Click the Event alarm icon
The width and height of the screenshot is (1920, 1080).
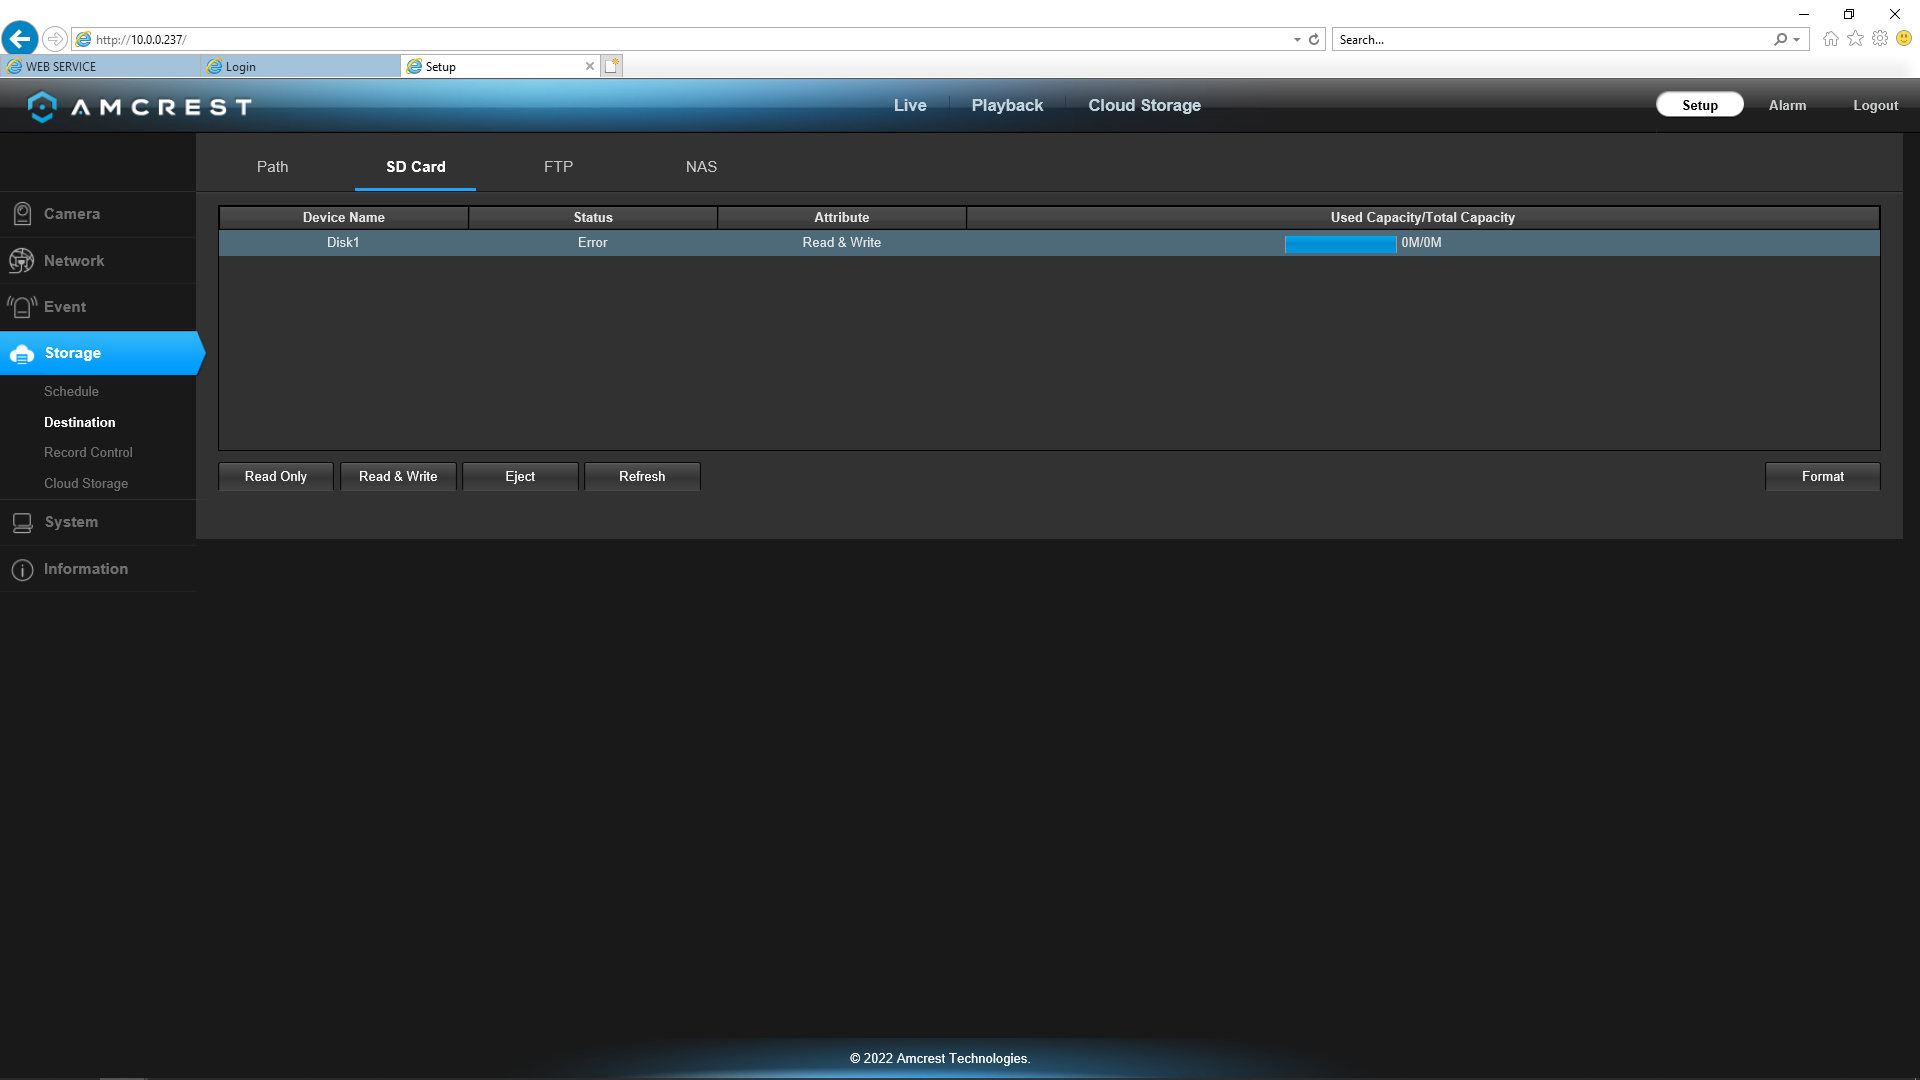tap(22, 307)
